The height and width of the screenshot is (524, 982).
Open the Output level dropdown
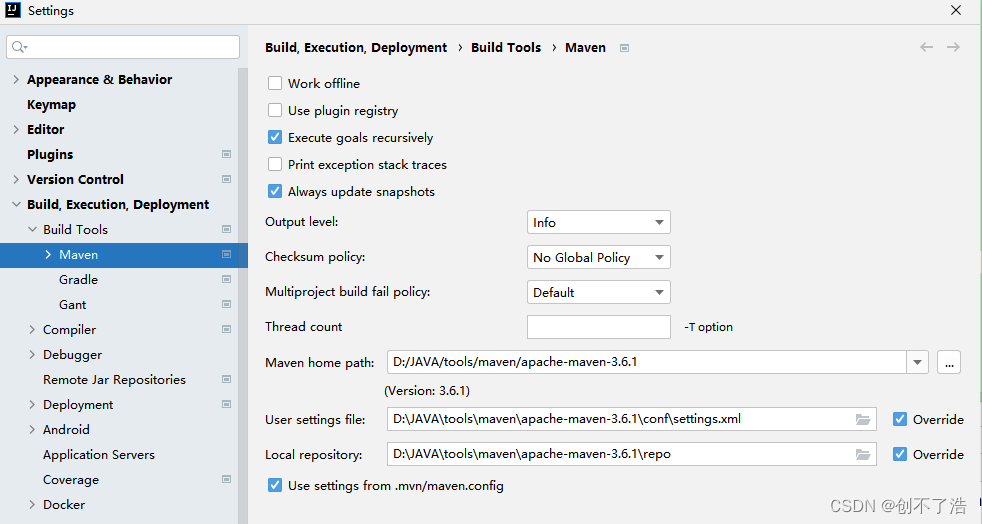tap(598, 223)
